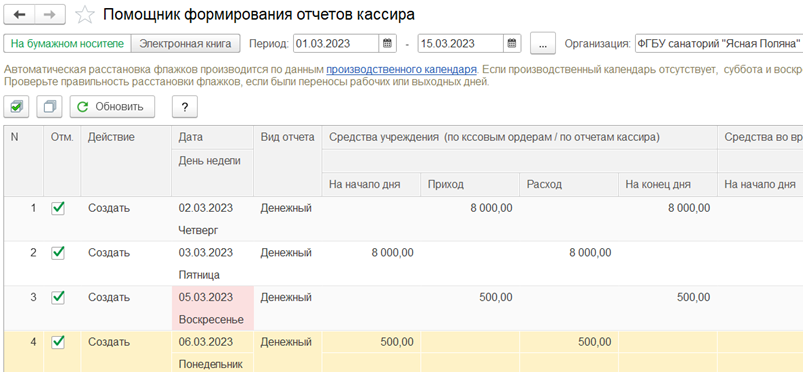Open calendar for period end date
Screen dimensions: 803x372
tap(511, 44)
